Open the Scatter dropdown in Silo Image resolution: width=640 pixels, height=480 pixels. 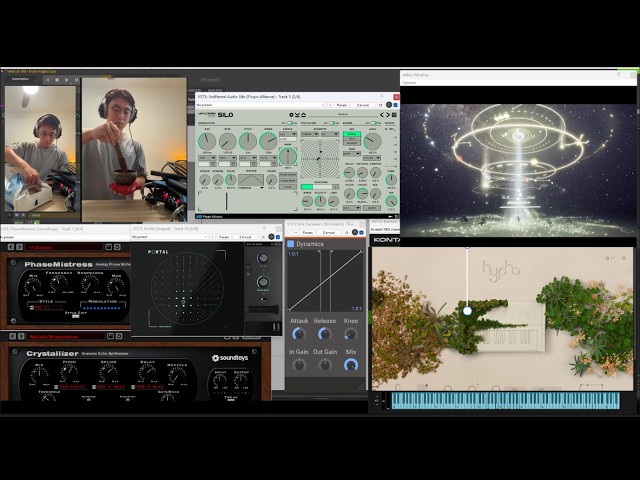tap(287, 134)
